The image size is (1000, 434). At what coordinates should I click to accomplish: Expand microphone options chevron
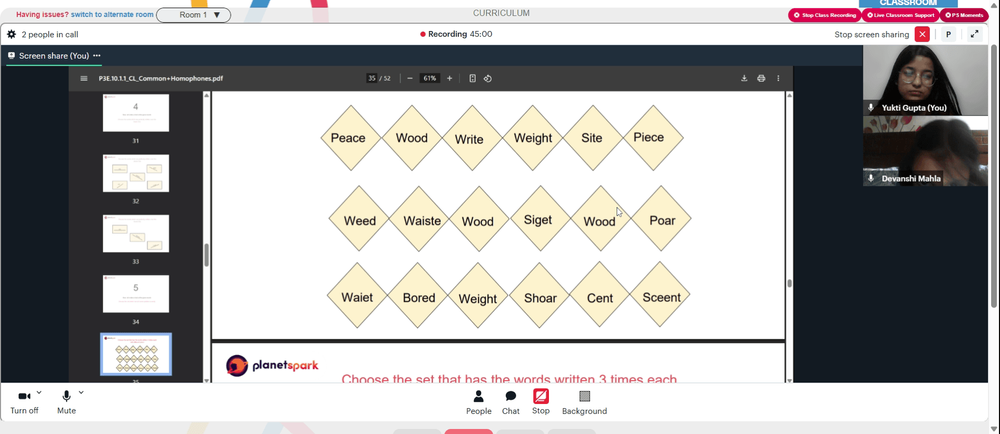click(x=81, y=393)
